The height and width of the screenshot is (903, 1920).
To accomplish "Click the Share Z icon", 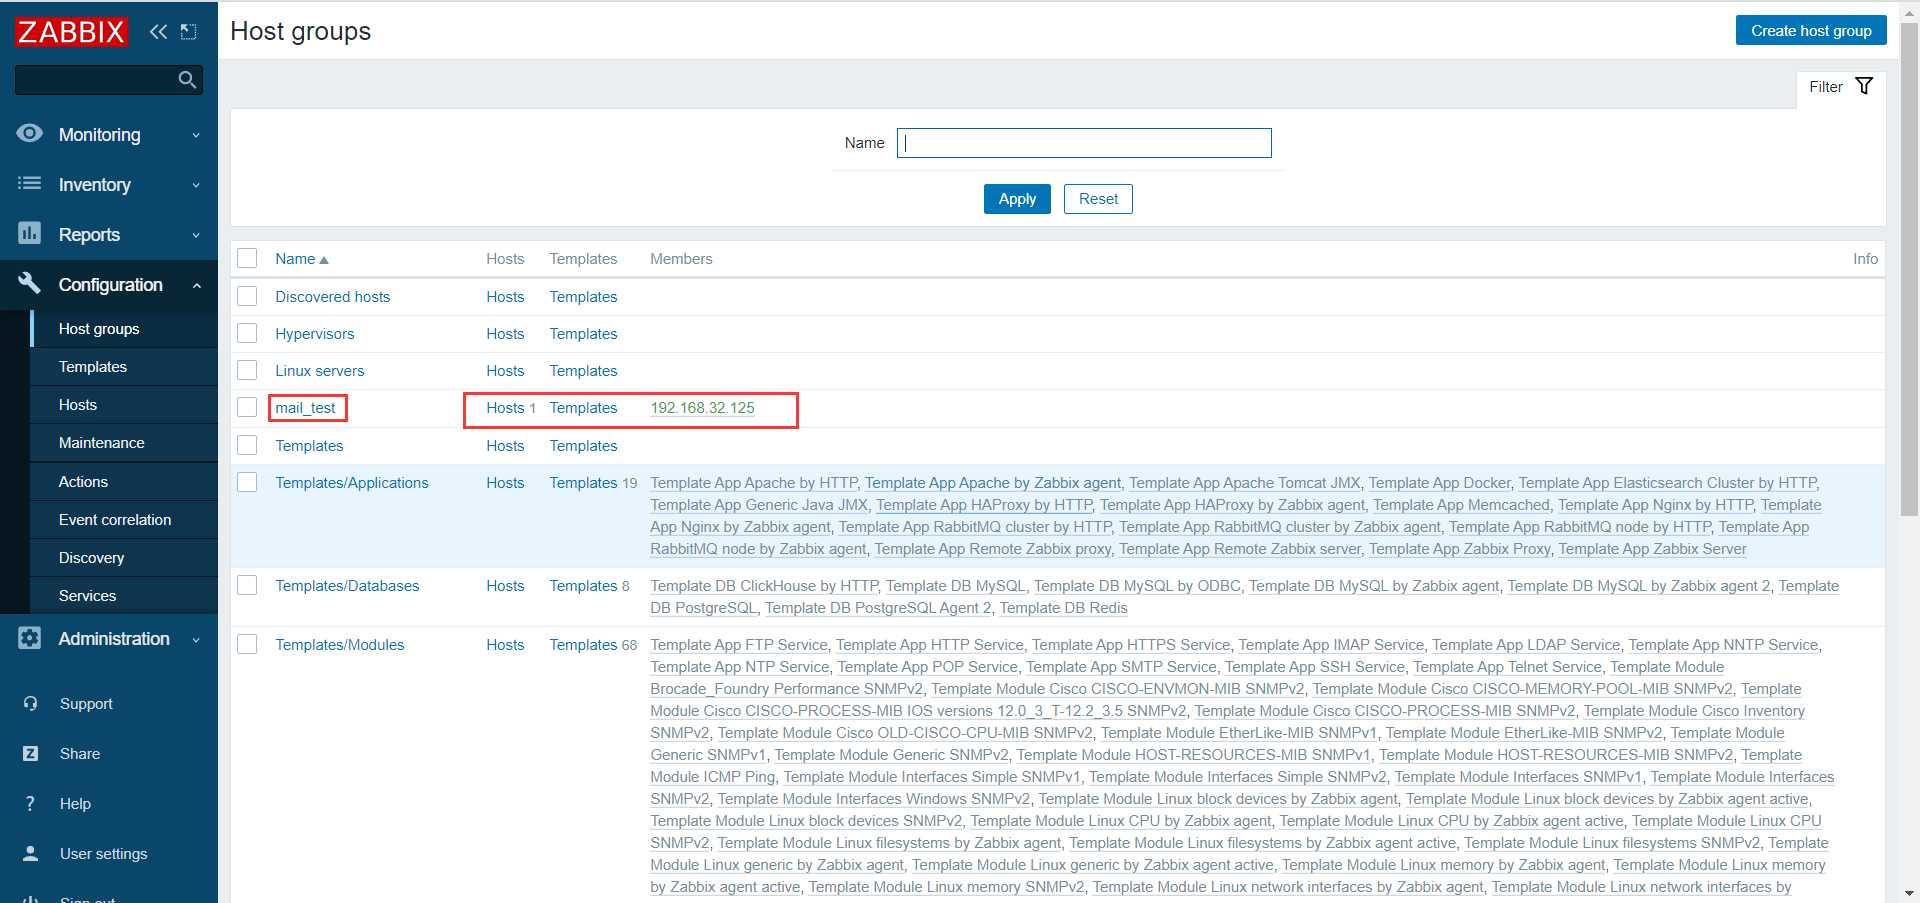I will tap(31, 754).
